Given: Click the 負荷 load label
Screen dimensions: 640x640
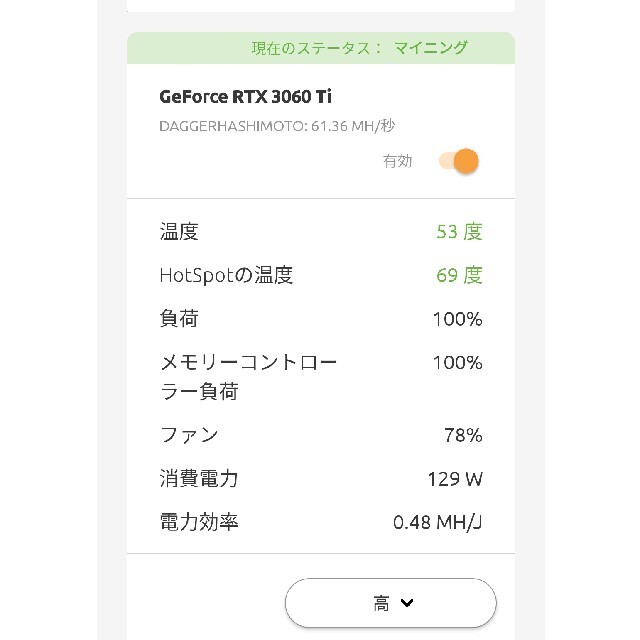Looking at the screenshot, I should 179,318.
